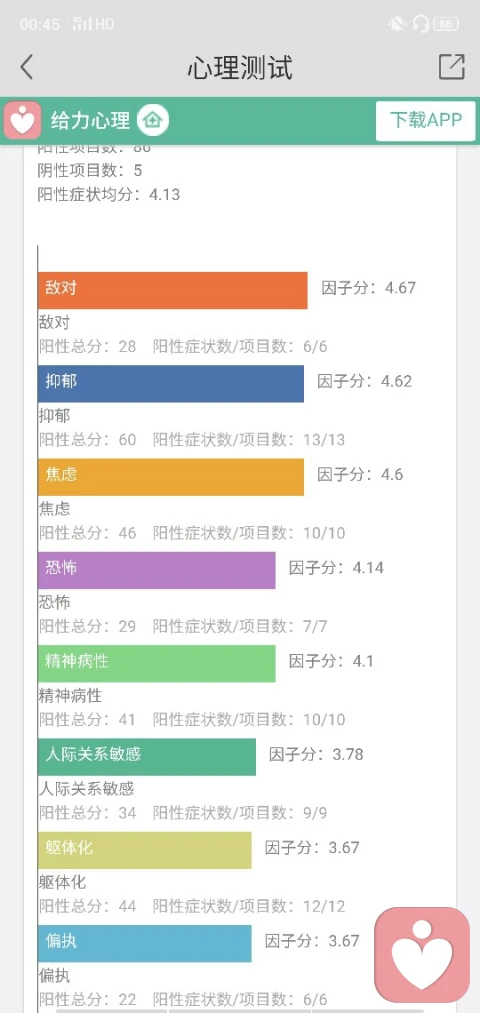Tap the battery indicator in status bar
The width and height of the screenshot is (480, 1013).
point(446,25)
